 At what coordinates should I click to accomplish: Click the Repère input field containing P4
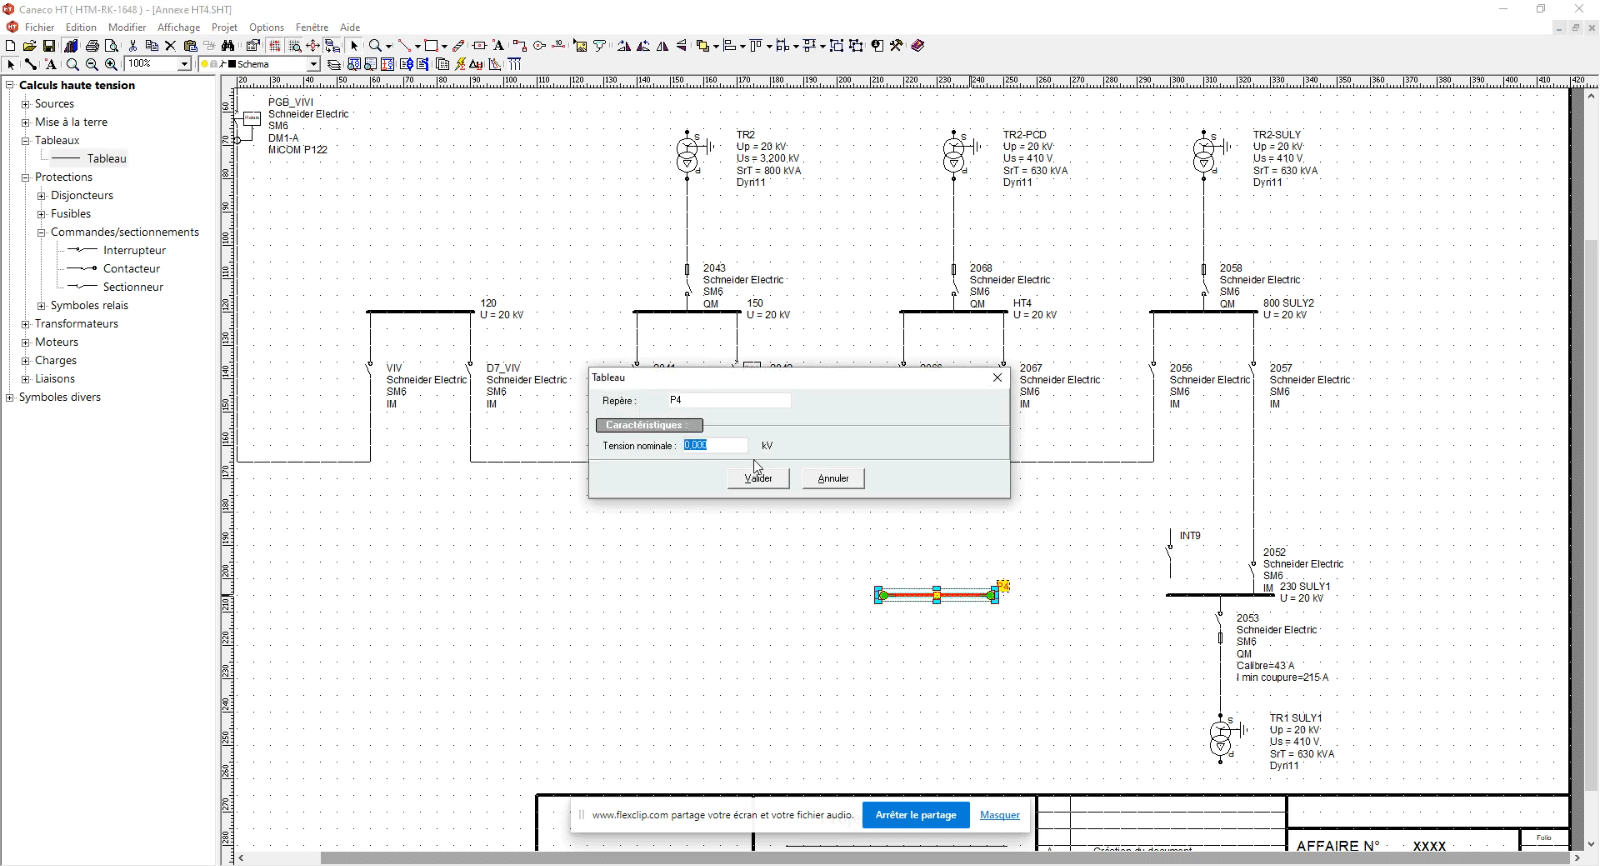click(728, 400)
